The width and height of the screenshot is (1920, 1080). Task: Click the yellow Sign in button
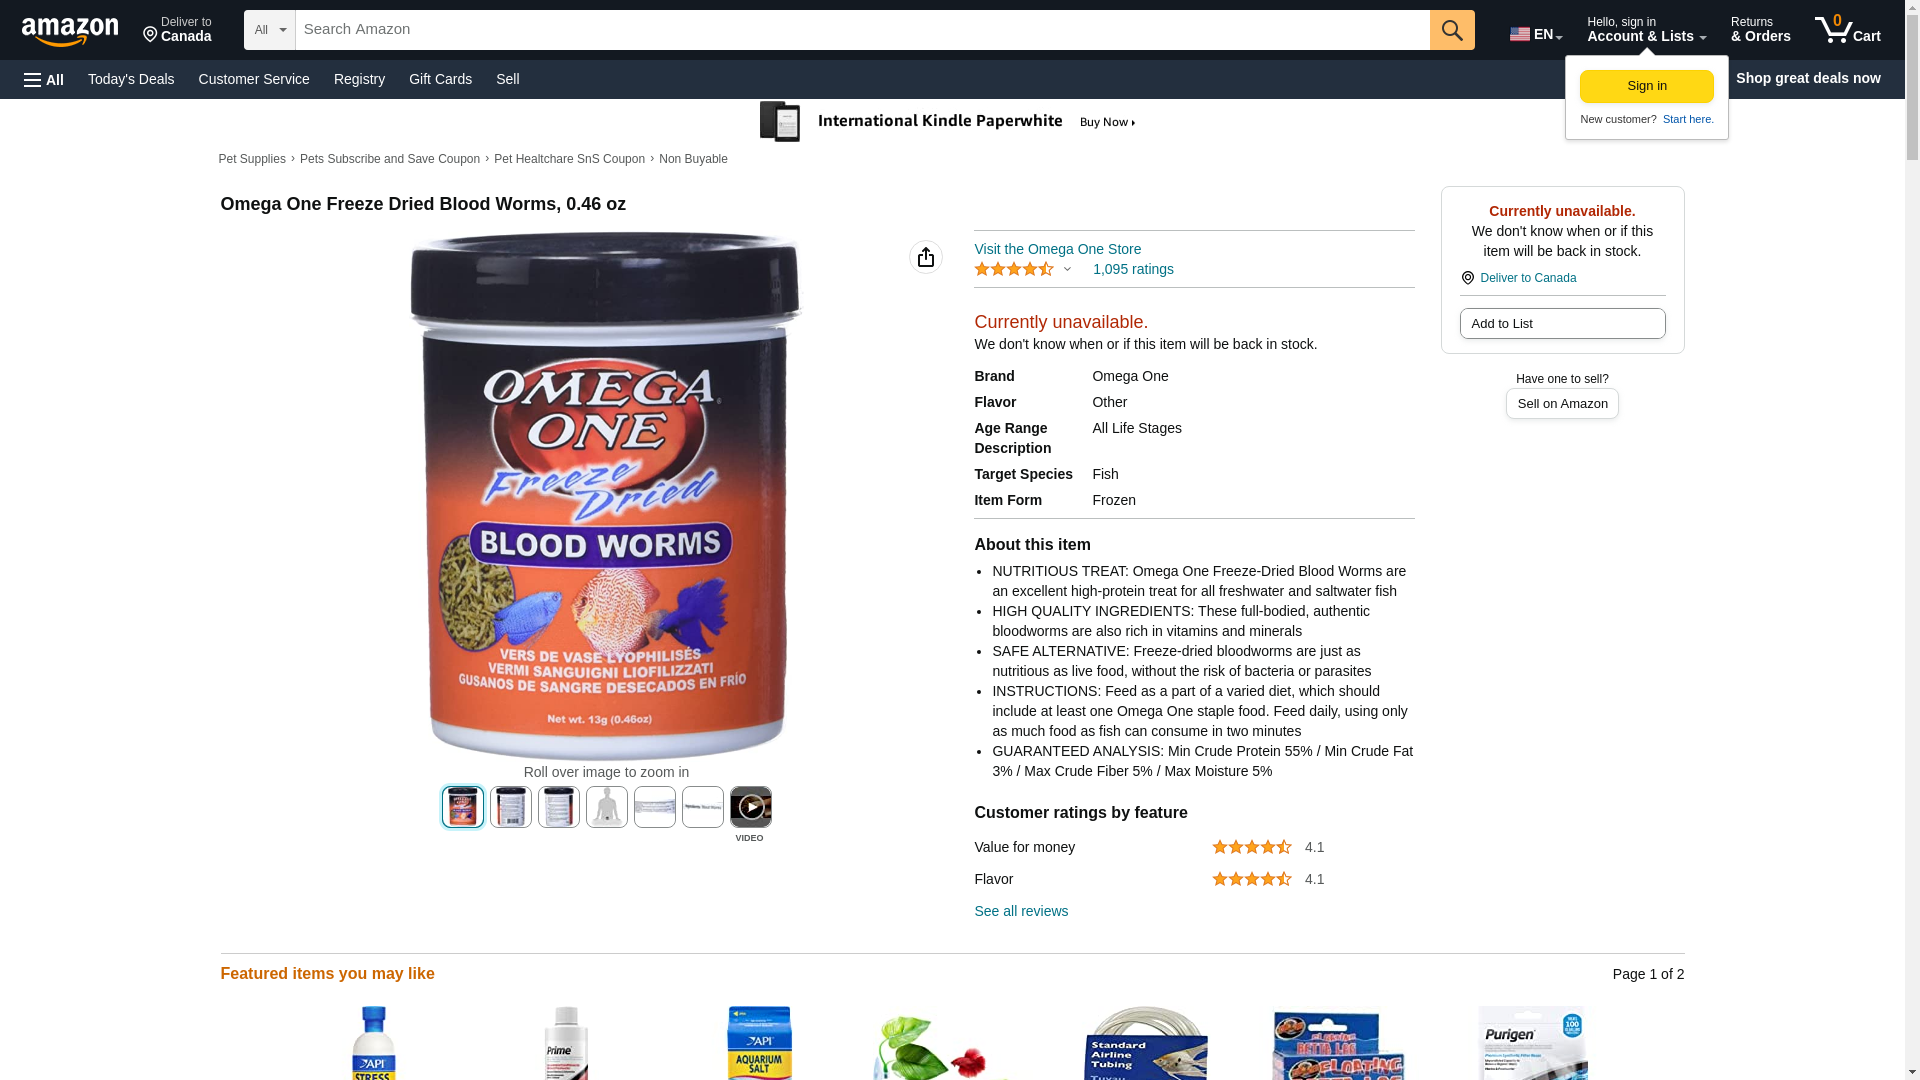coord(1647,86)
